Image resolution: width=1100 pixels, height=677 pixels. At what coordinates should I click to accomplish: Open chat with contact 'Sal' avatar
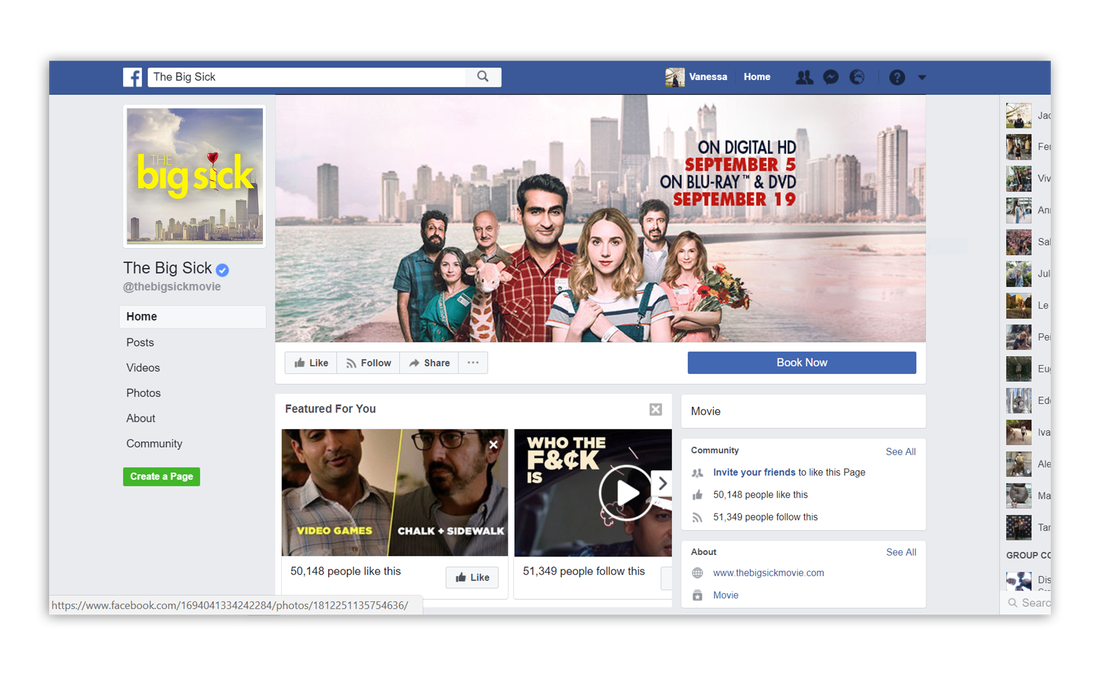click(1019, 242)
